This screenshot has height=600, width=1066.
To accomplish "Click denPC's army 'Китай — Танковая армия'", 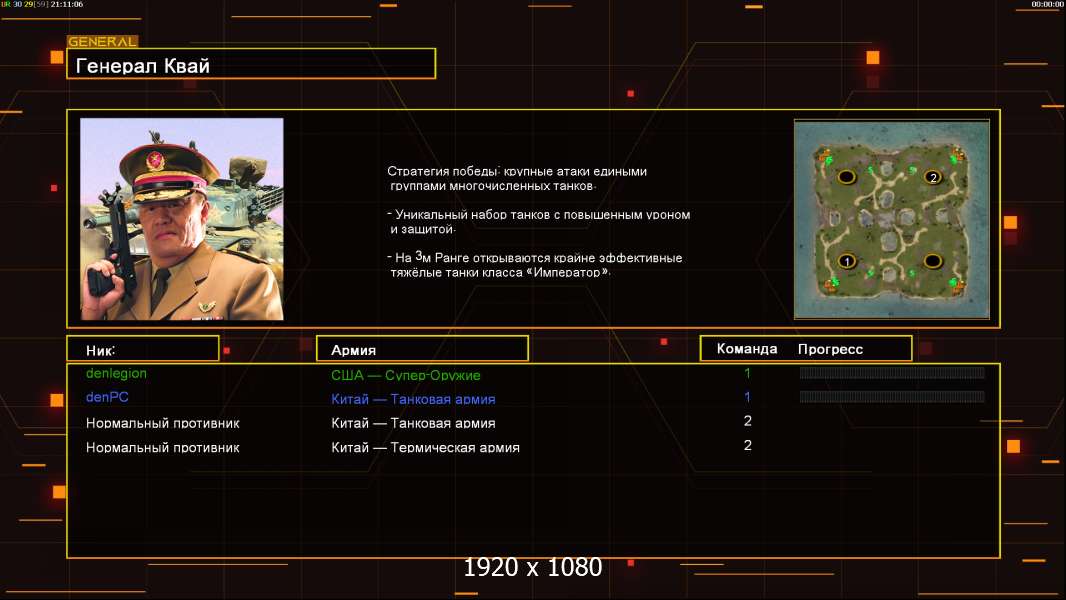I will click(413, 399).
